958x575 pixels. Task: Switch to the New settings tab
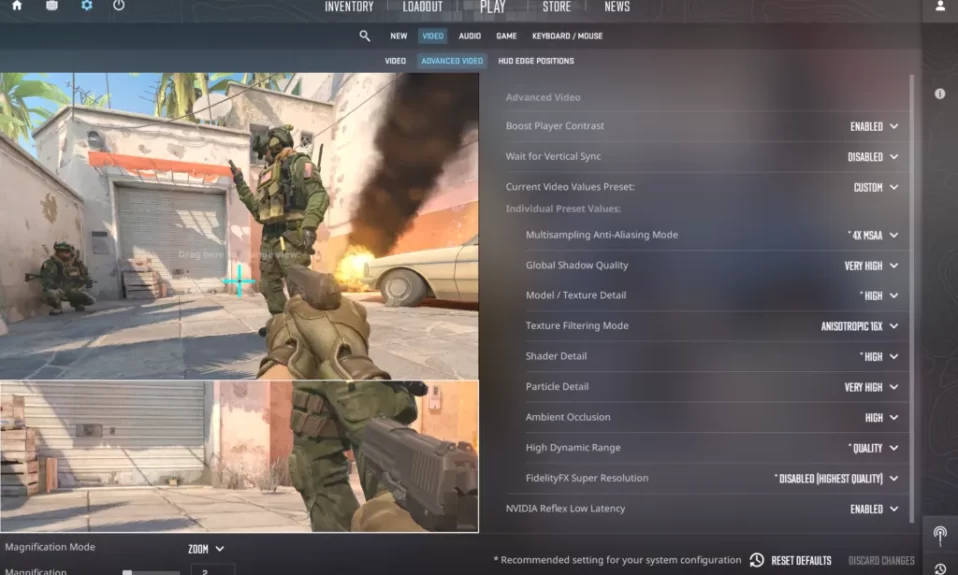coord(398,36)
